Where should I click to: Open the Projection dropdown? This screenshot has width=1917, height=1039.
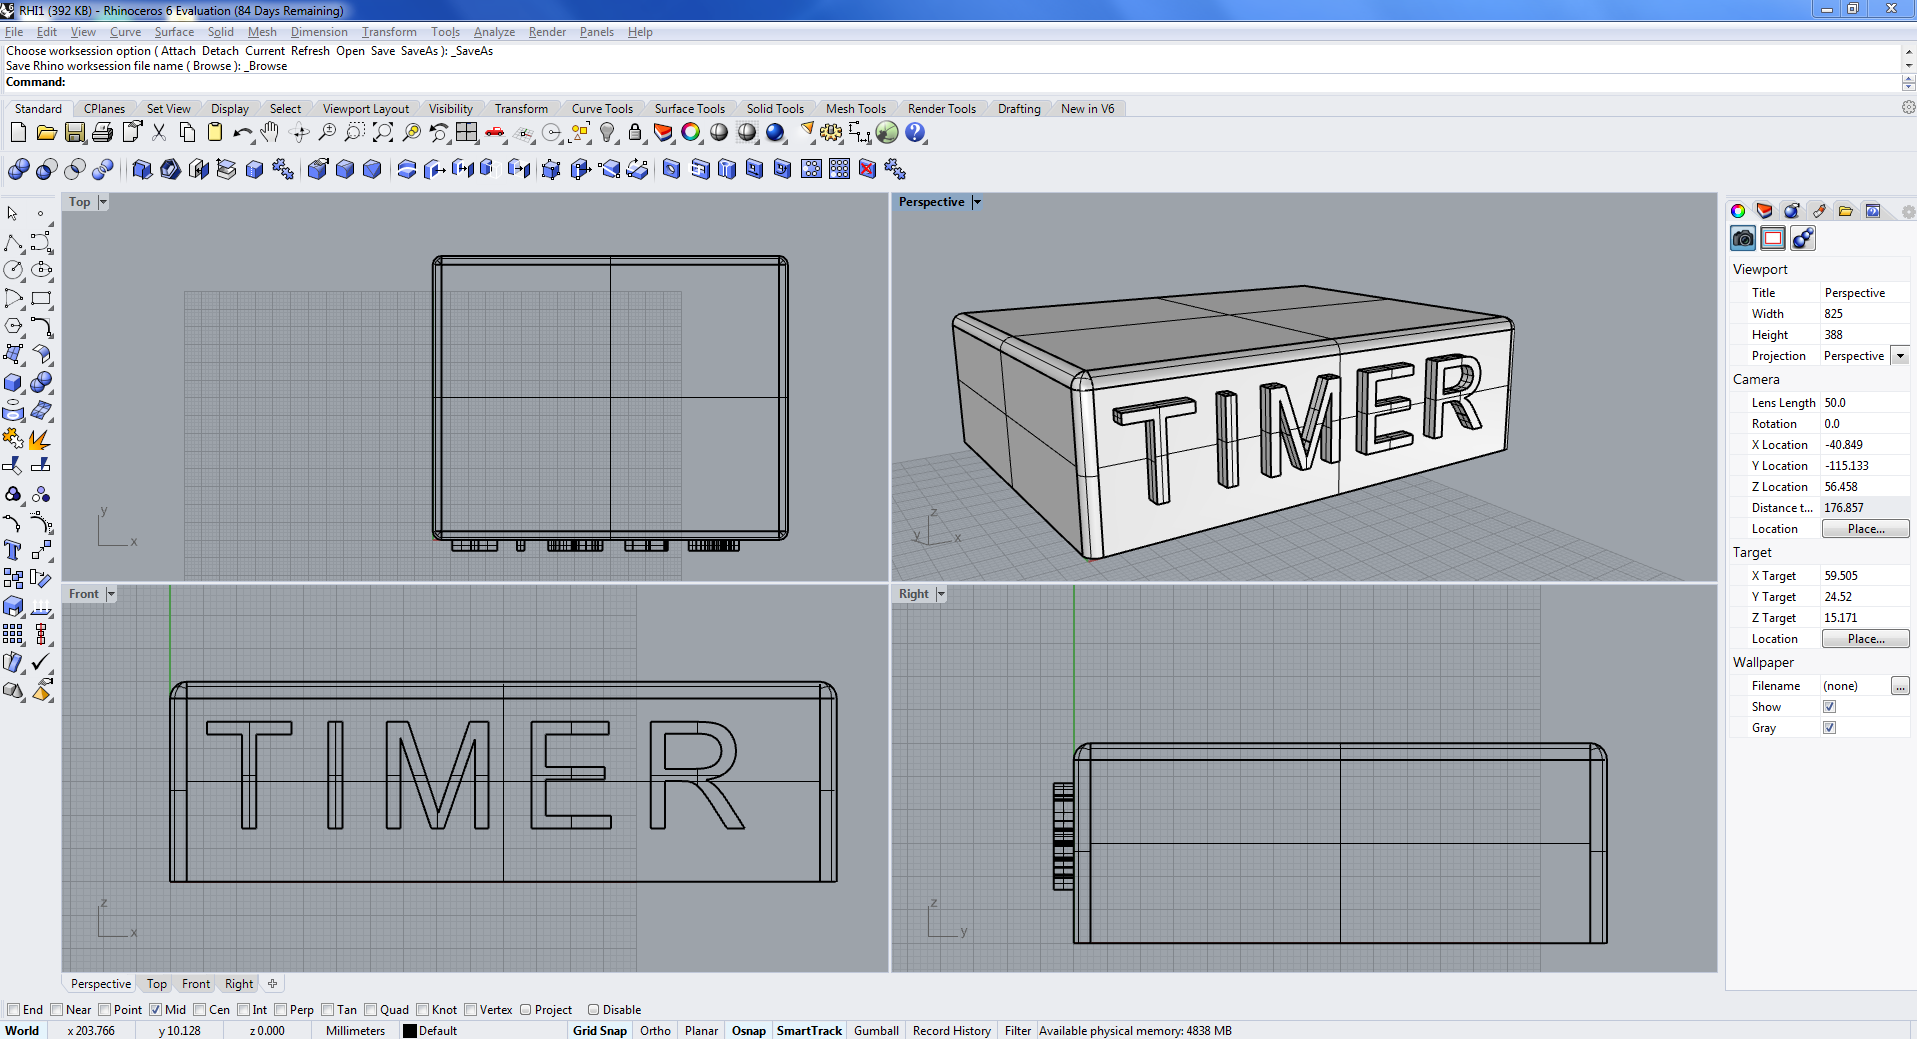tap(1900, 356)
